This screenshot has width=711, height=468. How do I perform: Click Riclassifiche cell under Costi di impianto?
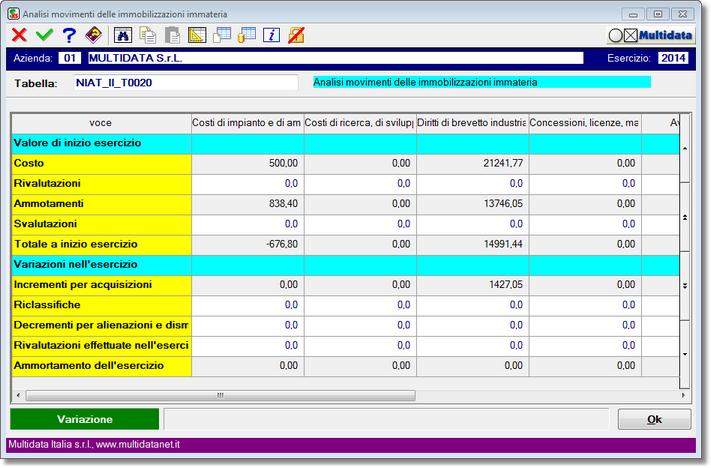pyautogui.click(x=248, y=305)
